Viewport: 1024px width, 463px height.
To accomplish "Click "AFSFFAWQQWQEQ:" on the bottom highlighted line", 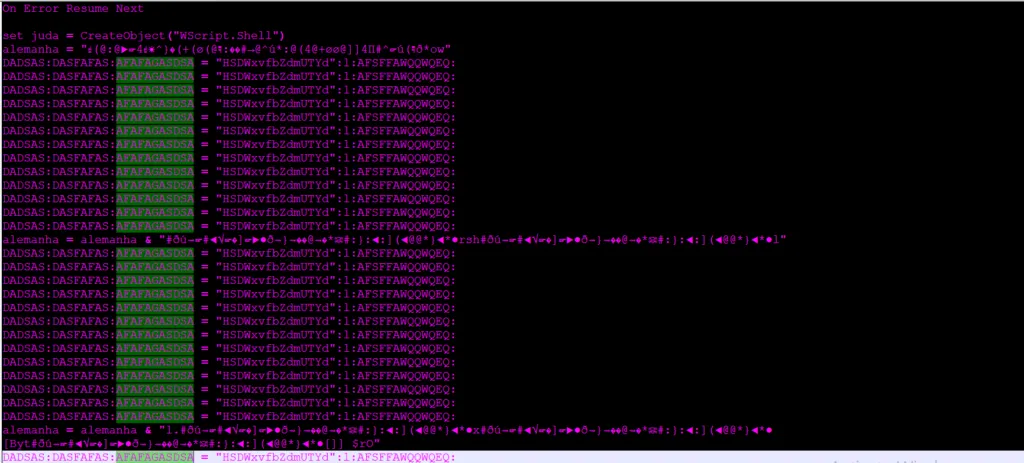I will pos(406,458).
